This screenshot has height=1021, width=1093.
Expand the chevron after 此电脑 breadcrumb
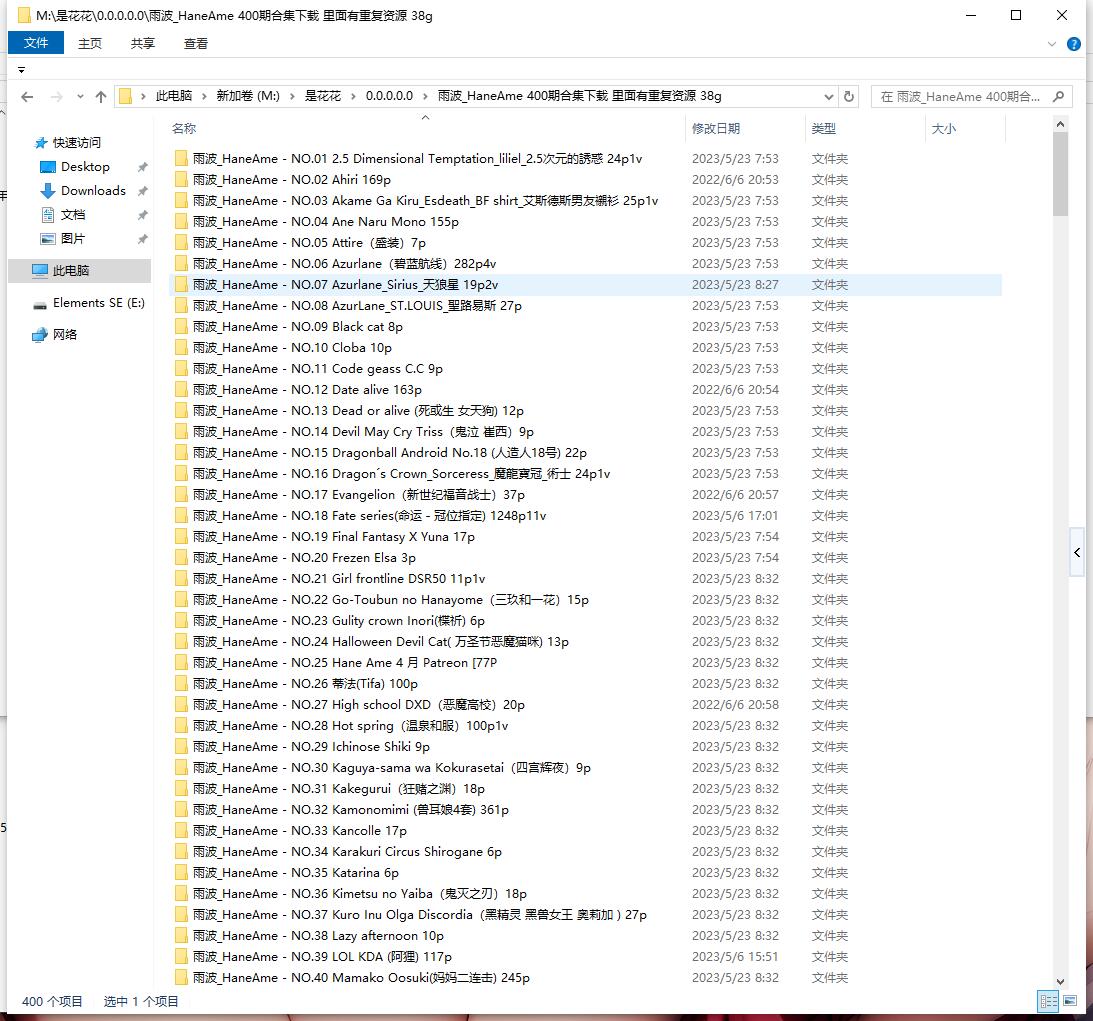tap(204, 96)
